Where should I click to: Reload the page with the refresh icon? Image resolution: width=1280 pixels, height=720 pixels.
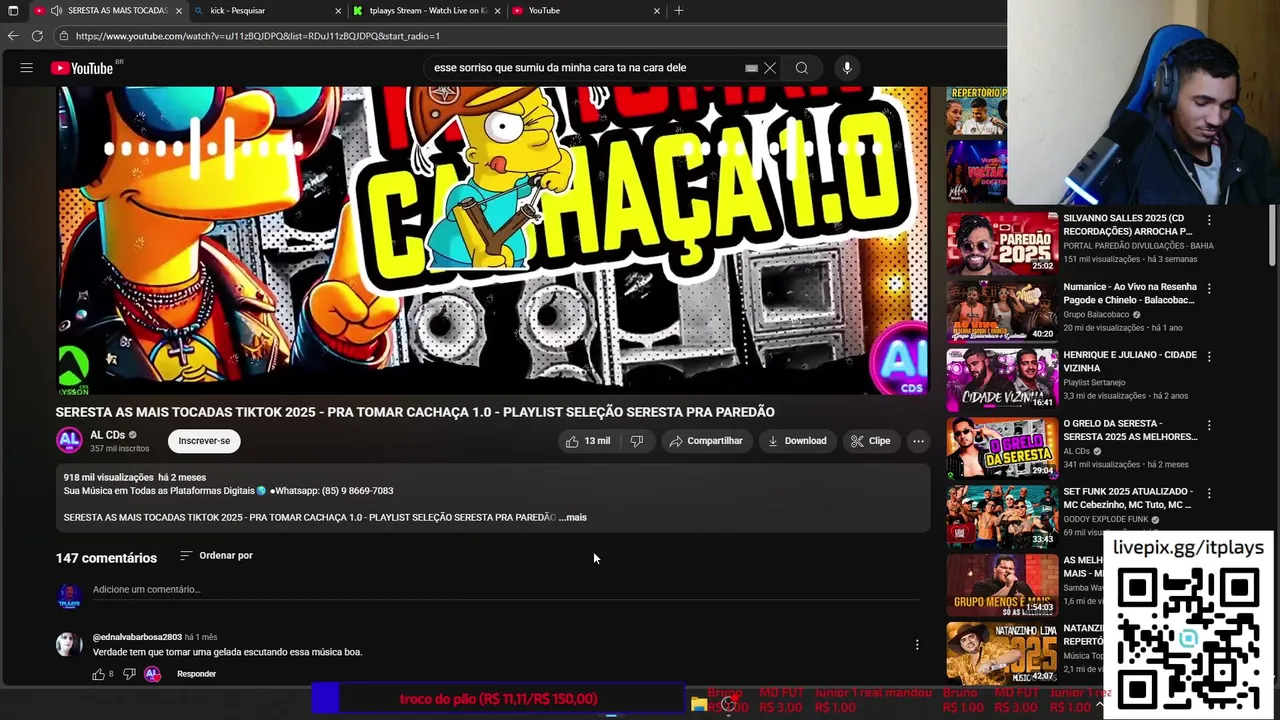tap(37, 36)
